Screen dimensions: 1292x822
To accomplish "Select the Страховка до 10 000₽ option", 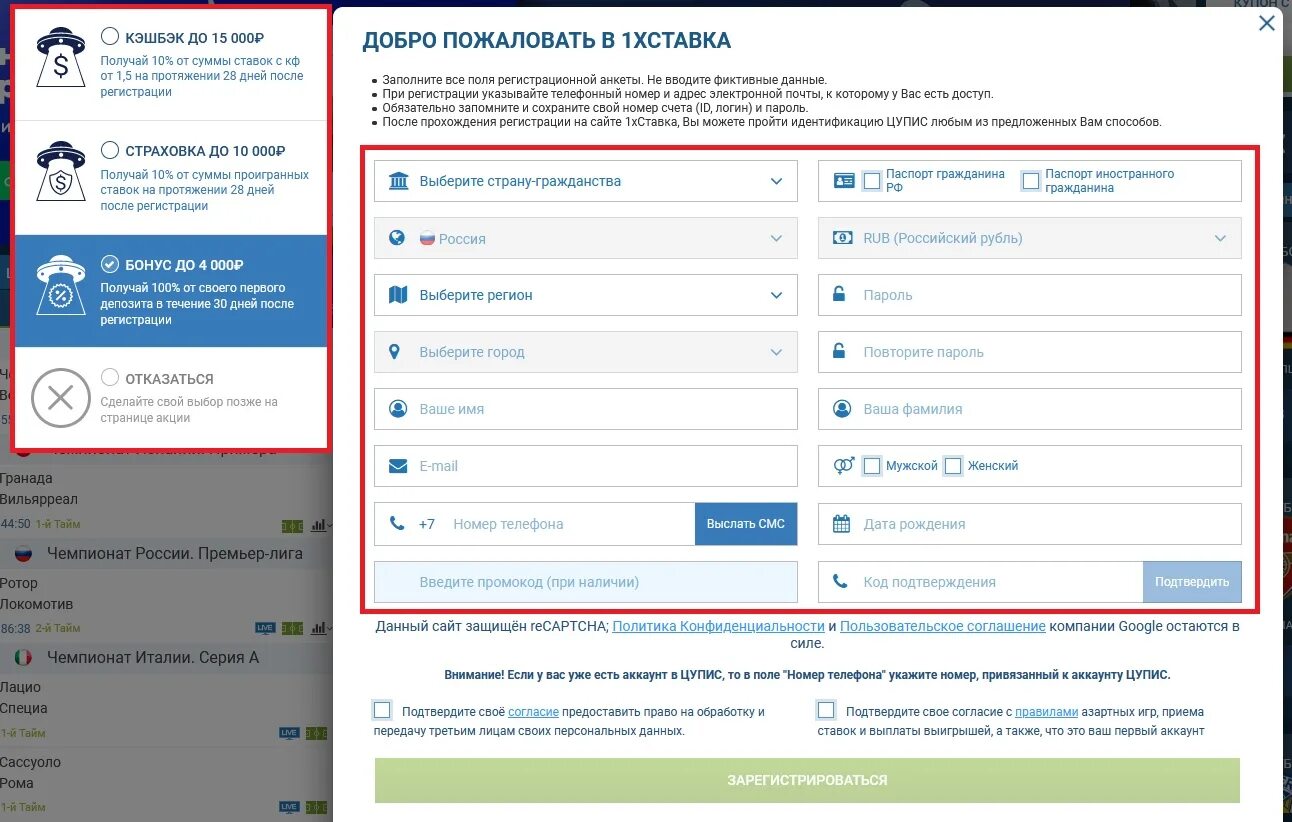I will pyautogui.click(x=110, y=150).
